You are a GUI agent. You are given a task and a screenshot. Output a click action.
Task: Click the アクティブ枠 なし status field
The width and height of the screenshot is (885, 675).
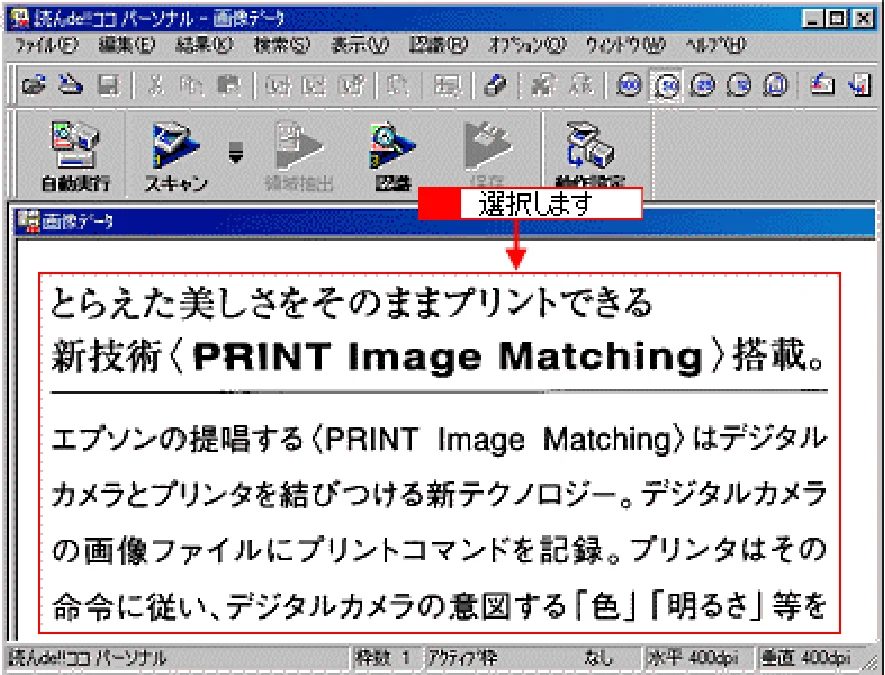tap(532, 658)
